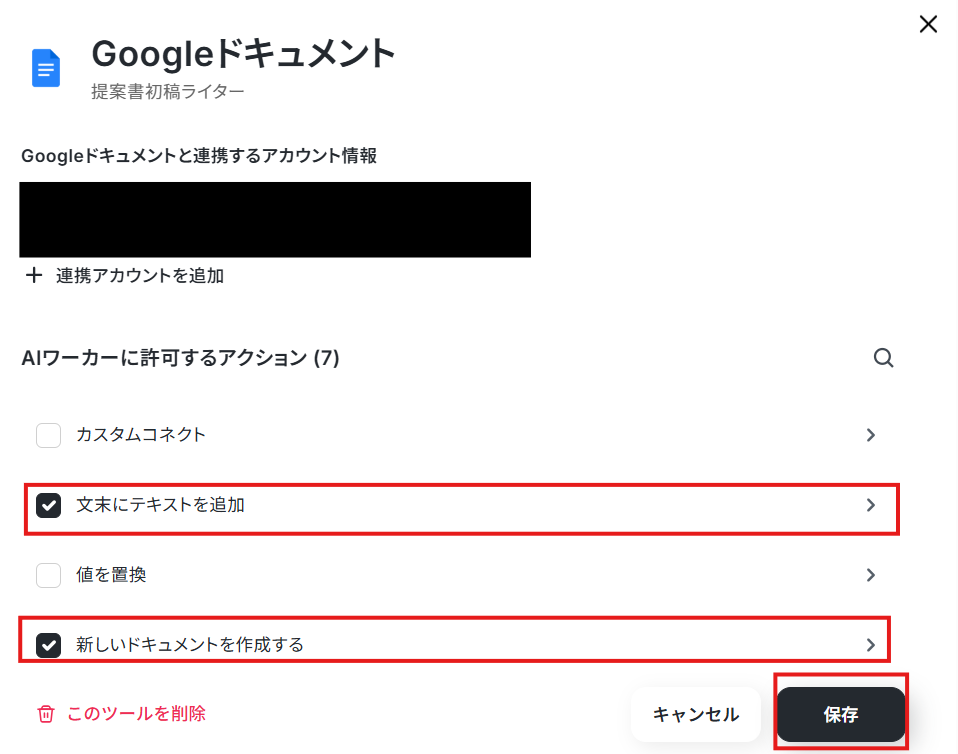Viewport: 958px width, 754px height.
Task: Uncheck 新しいドキュメントを作成する checkbox
Action: pyautogui.click(x=48, y=645)
